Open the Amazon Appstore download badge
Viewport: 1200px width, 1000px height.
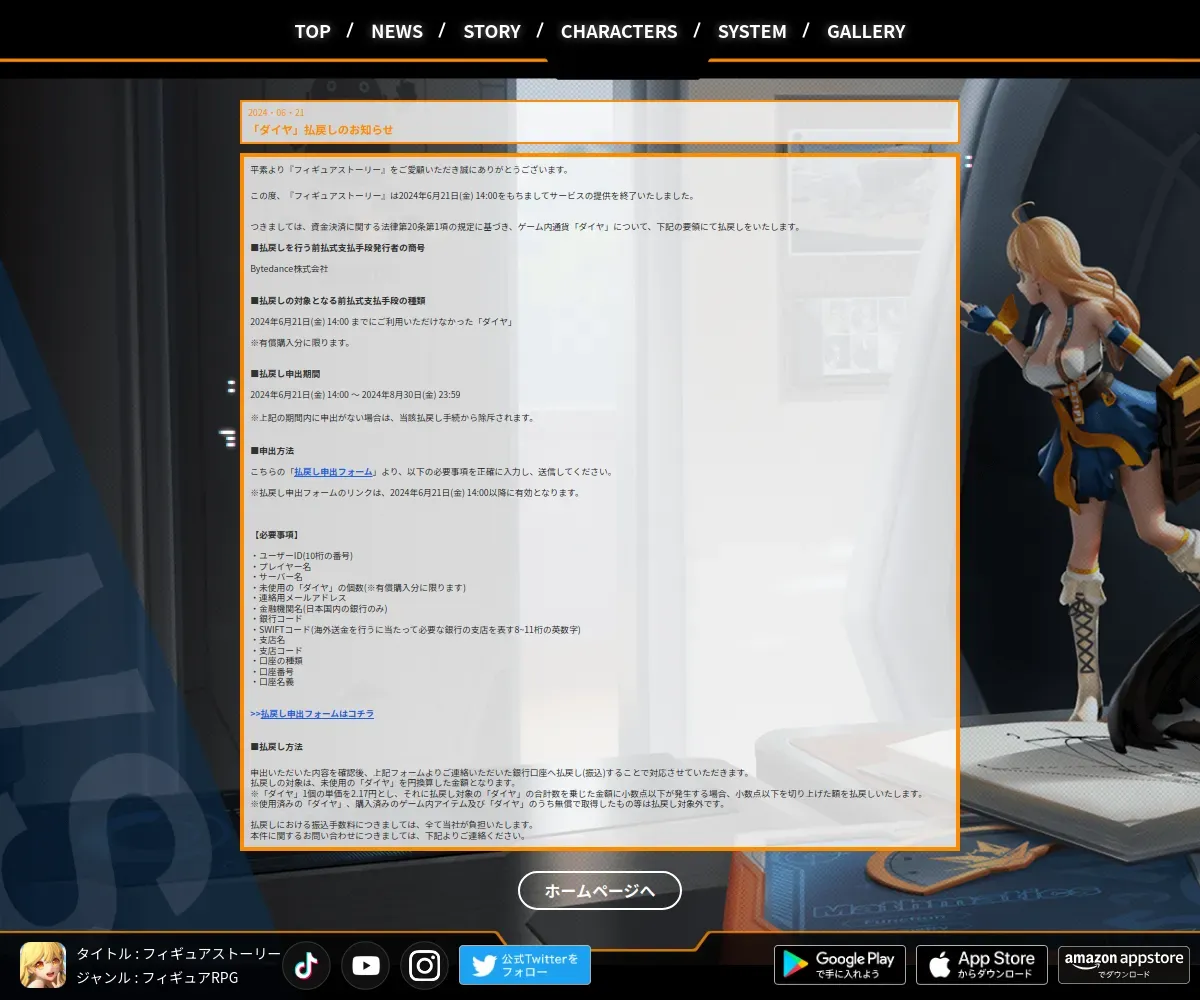[1124, 965]
